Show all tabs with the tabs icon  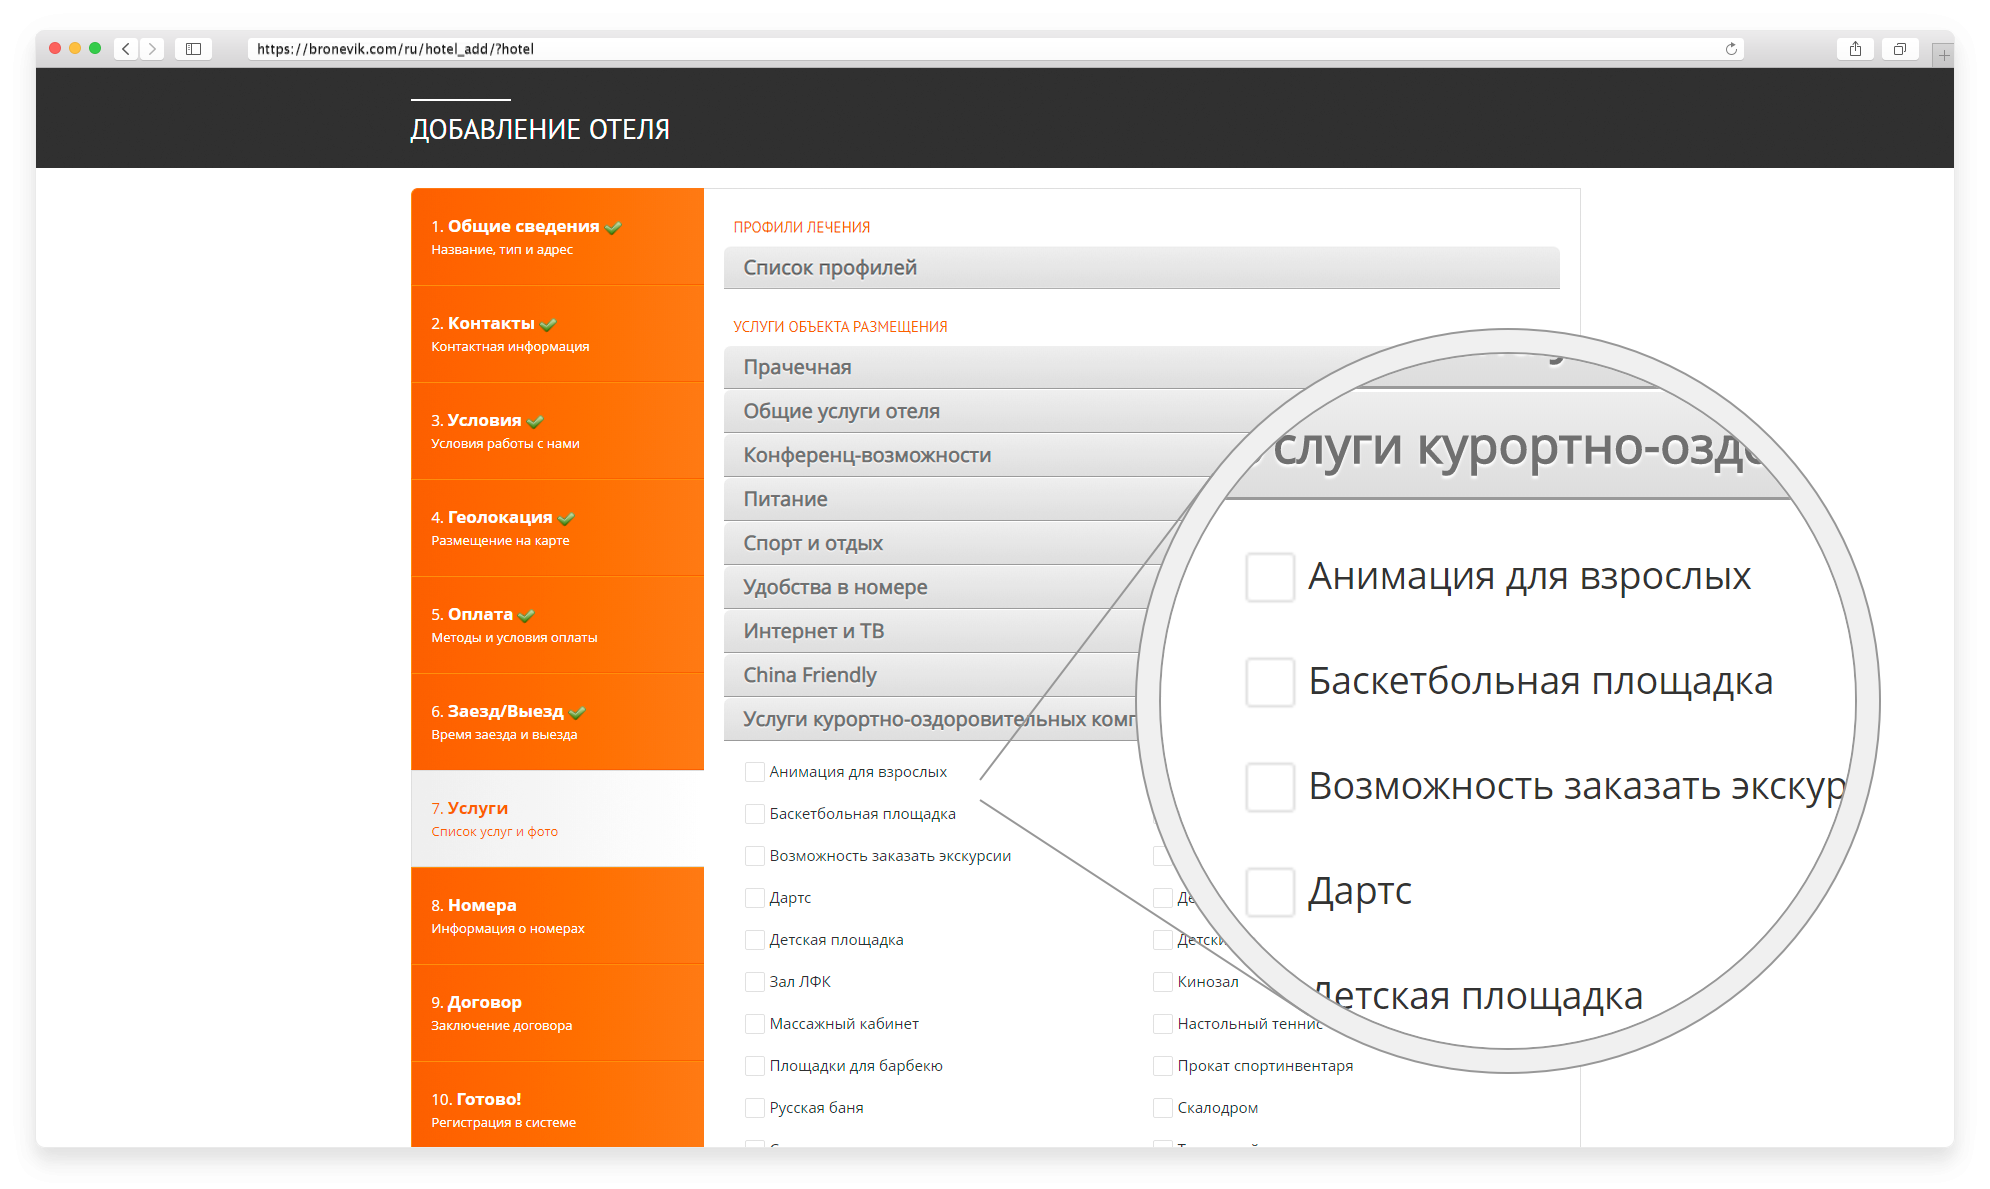(1900, 49)
